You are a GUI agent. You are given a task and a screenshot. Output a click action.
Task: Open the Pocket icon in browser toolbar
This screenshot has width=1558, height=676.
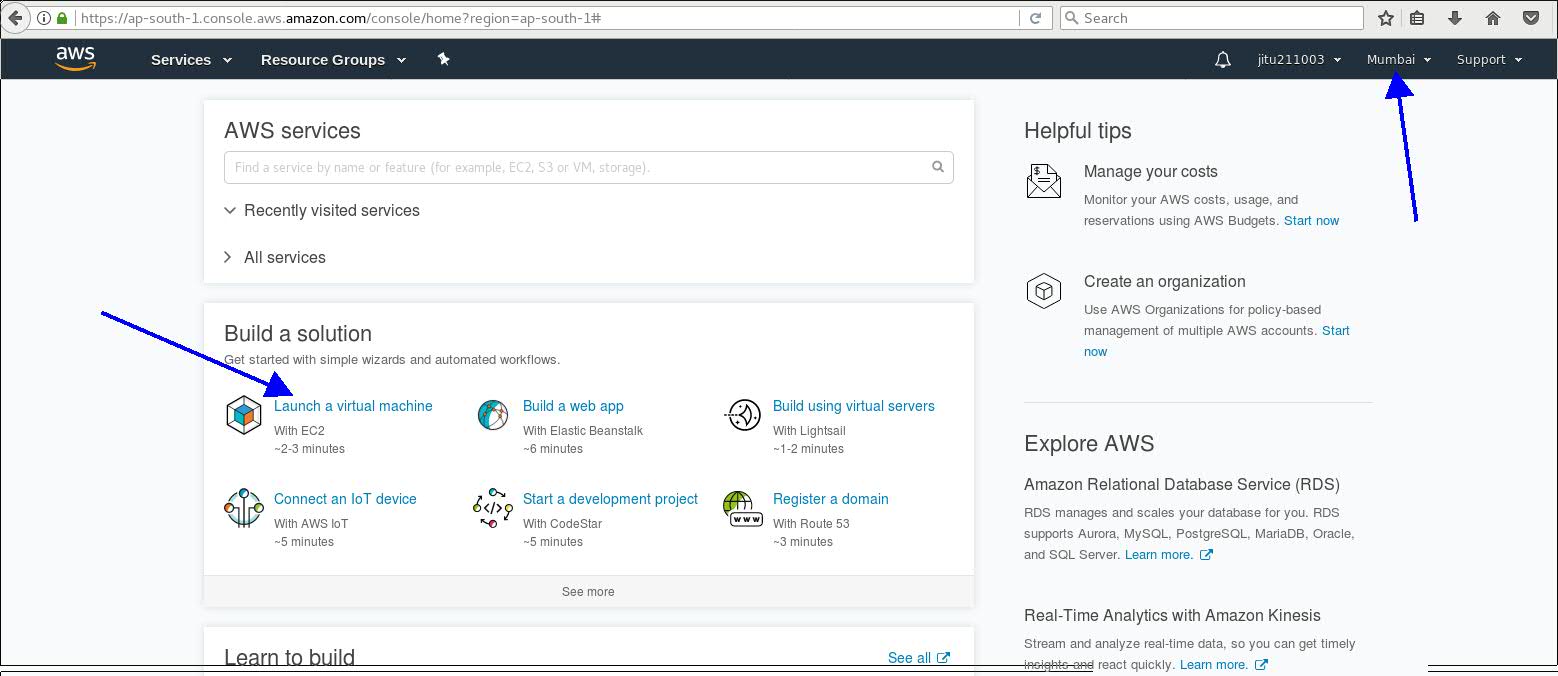pos(1531,18)
